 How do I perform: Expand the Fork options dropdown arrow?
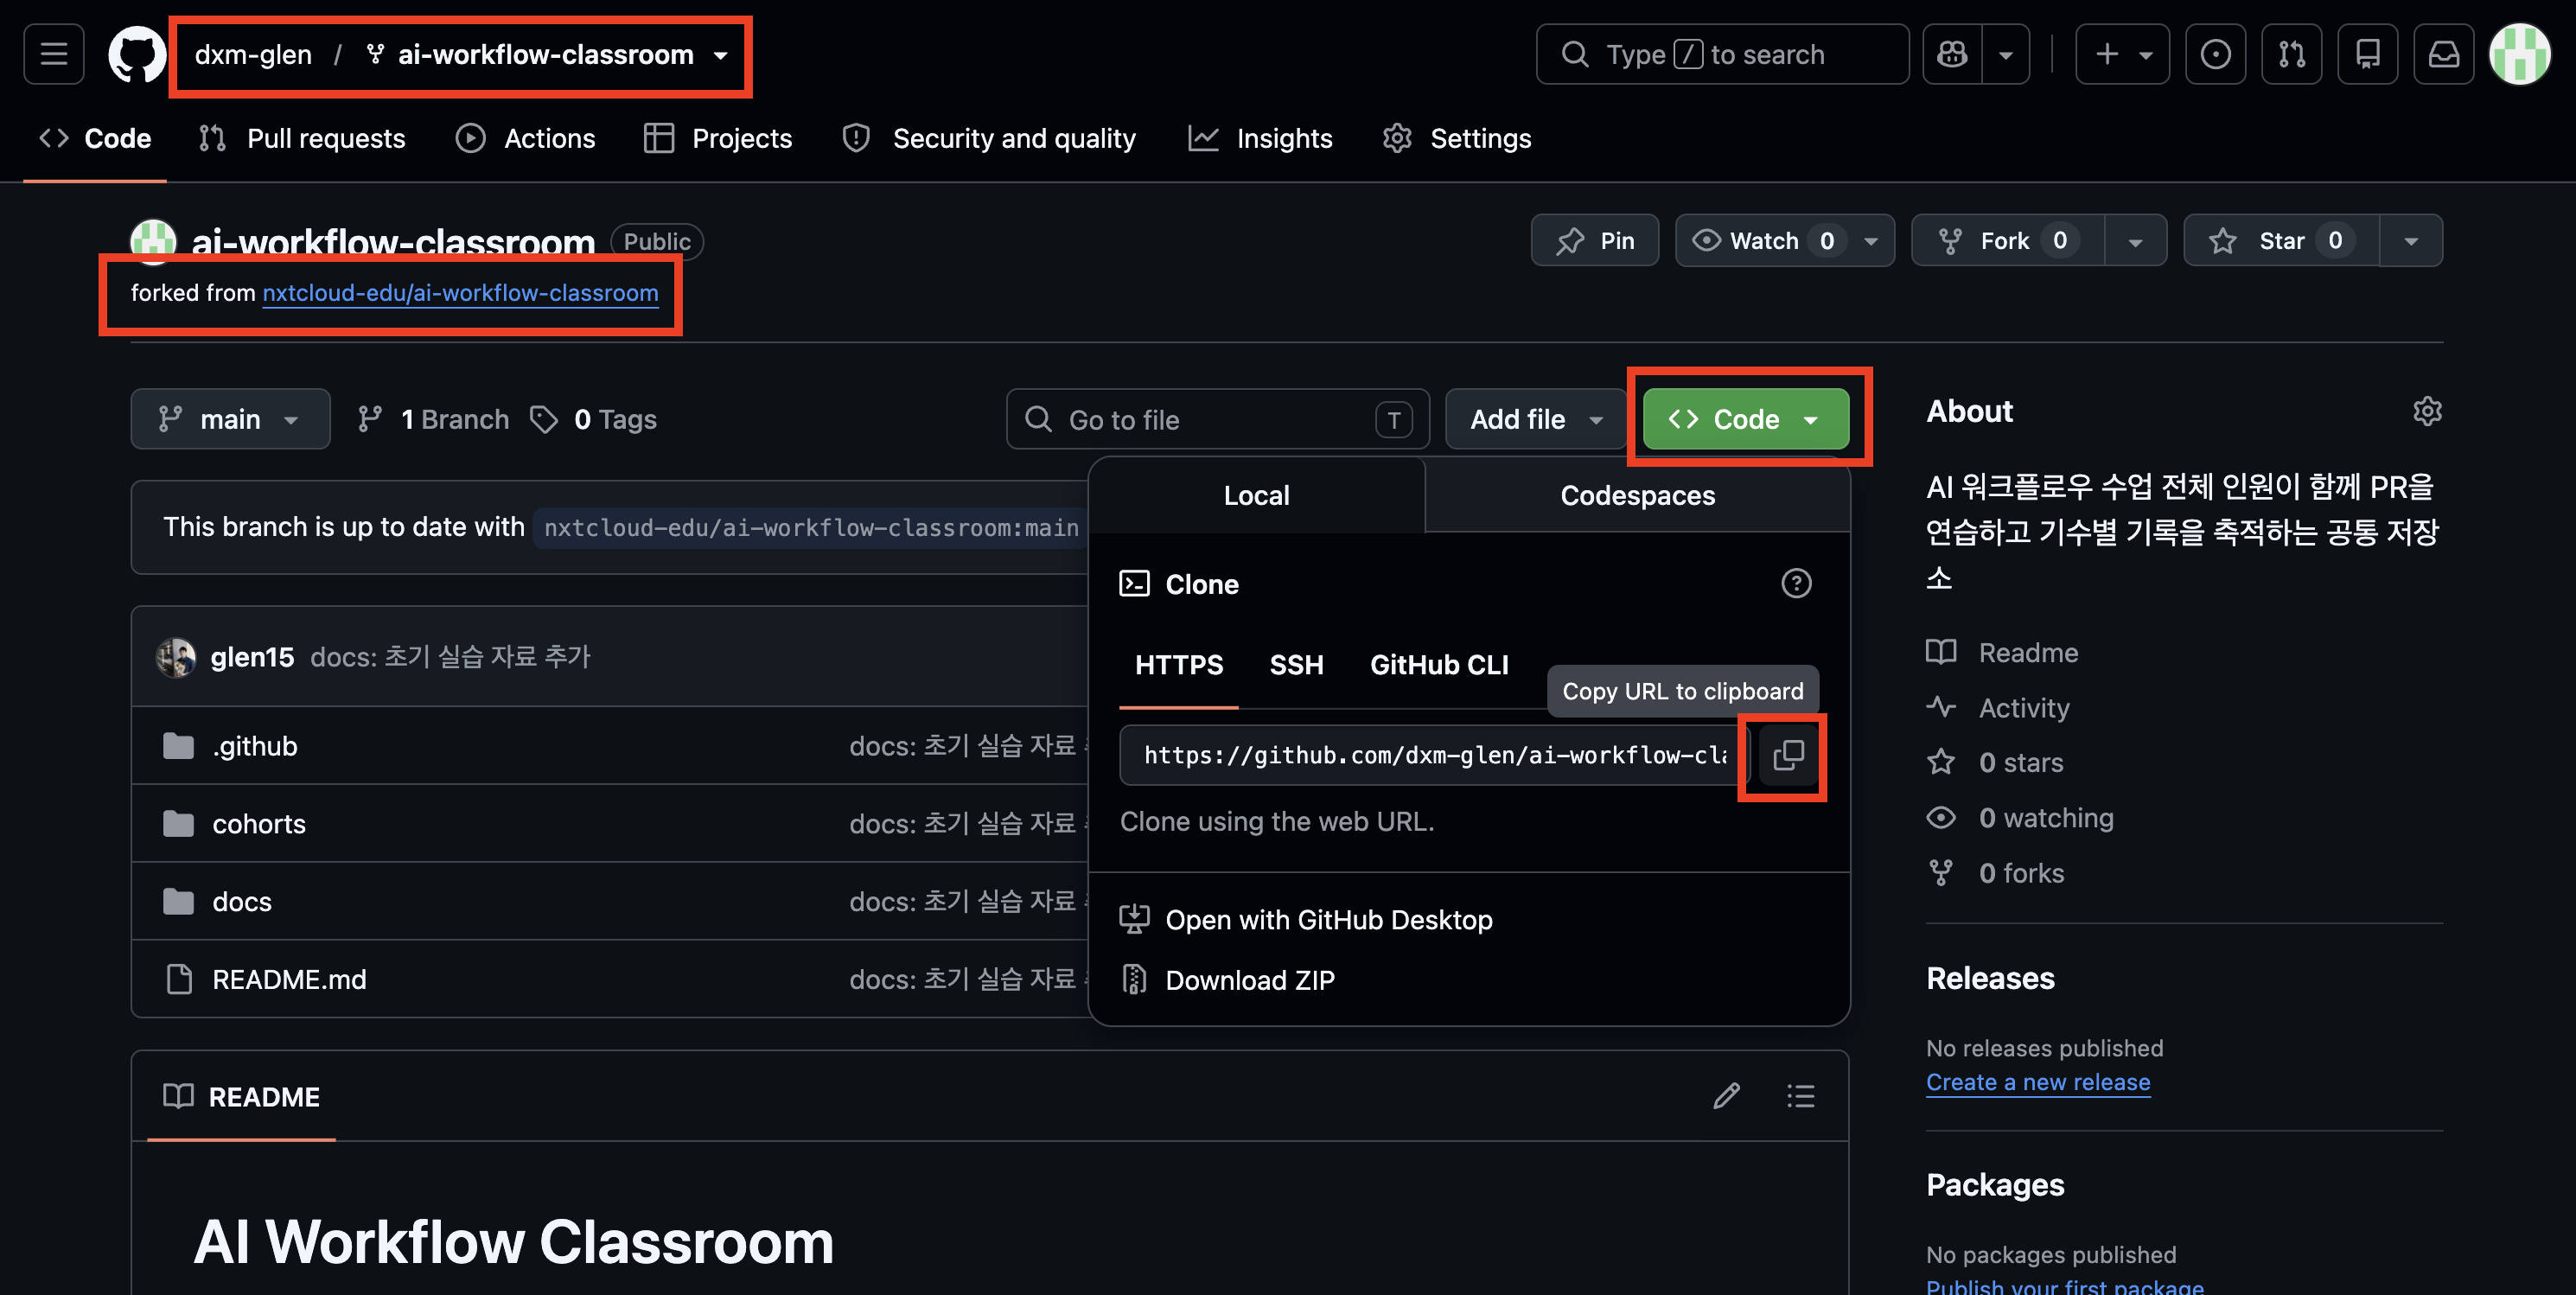tap(2135, 241)
